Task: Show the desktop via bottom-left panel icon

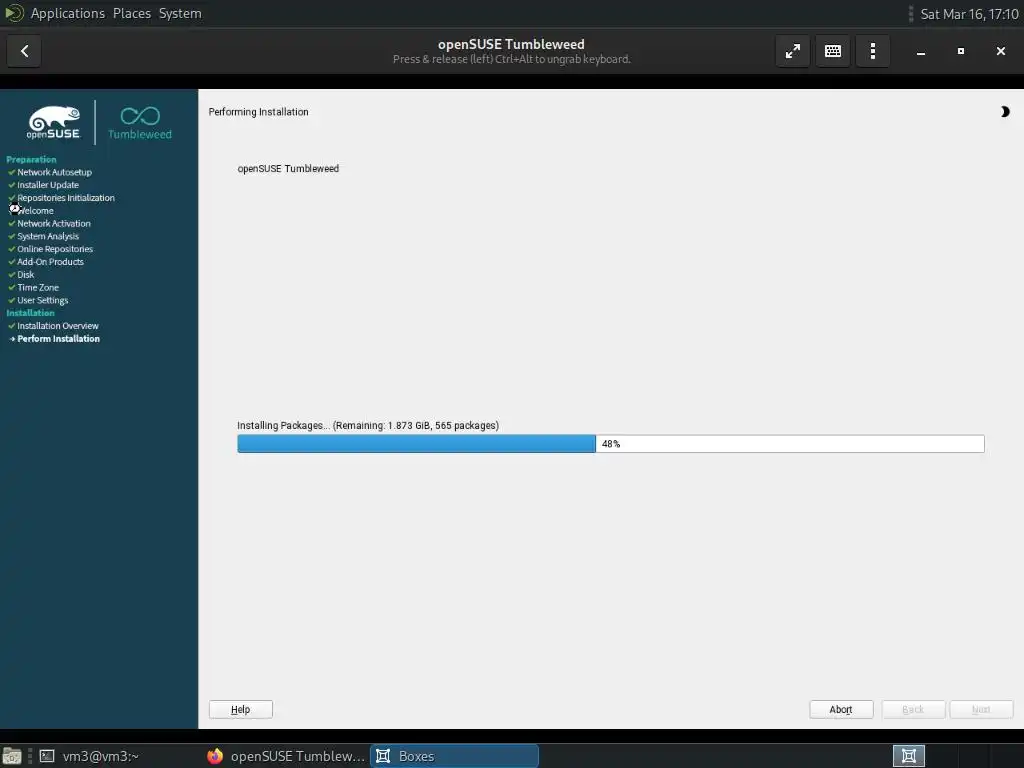Action: click(12, 756)
